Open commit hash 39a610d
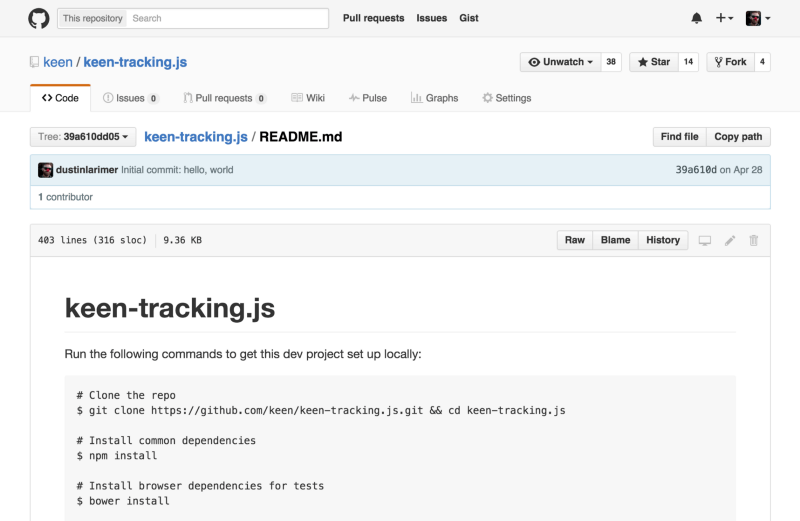This screenshot has height=521, width=800. [696, 170]
